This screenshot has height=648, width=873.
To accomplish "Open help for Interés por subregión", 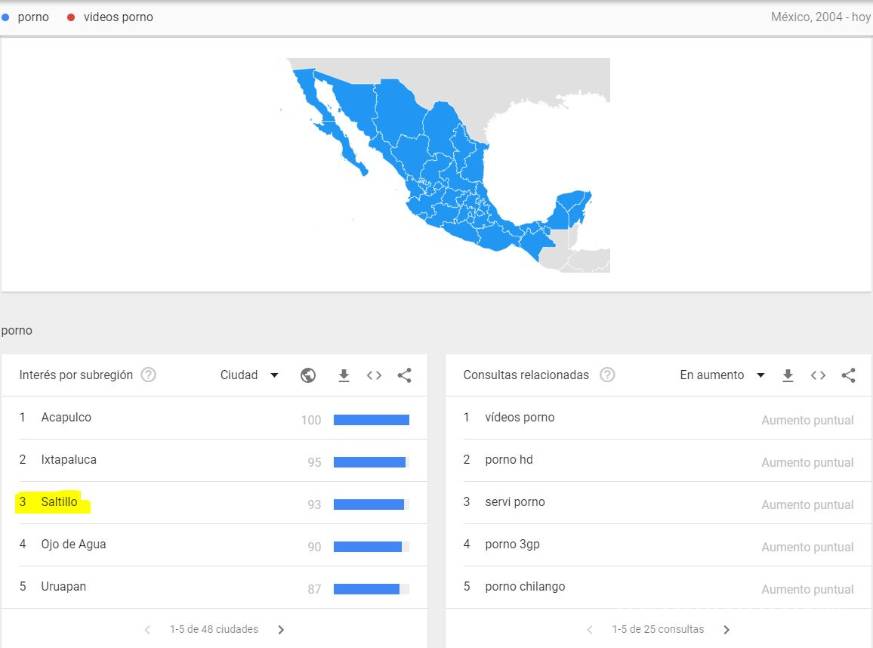I will click(x=147, y=375).
